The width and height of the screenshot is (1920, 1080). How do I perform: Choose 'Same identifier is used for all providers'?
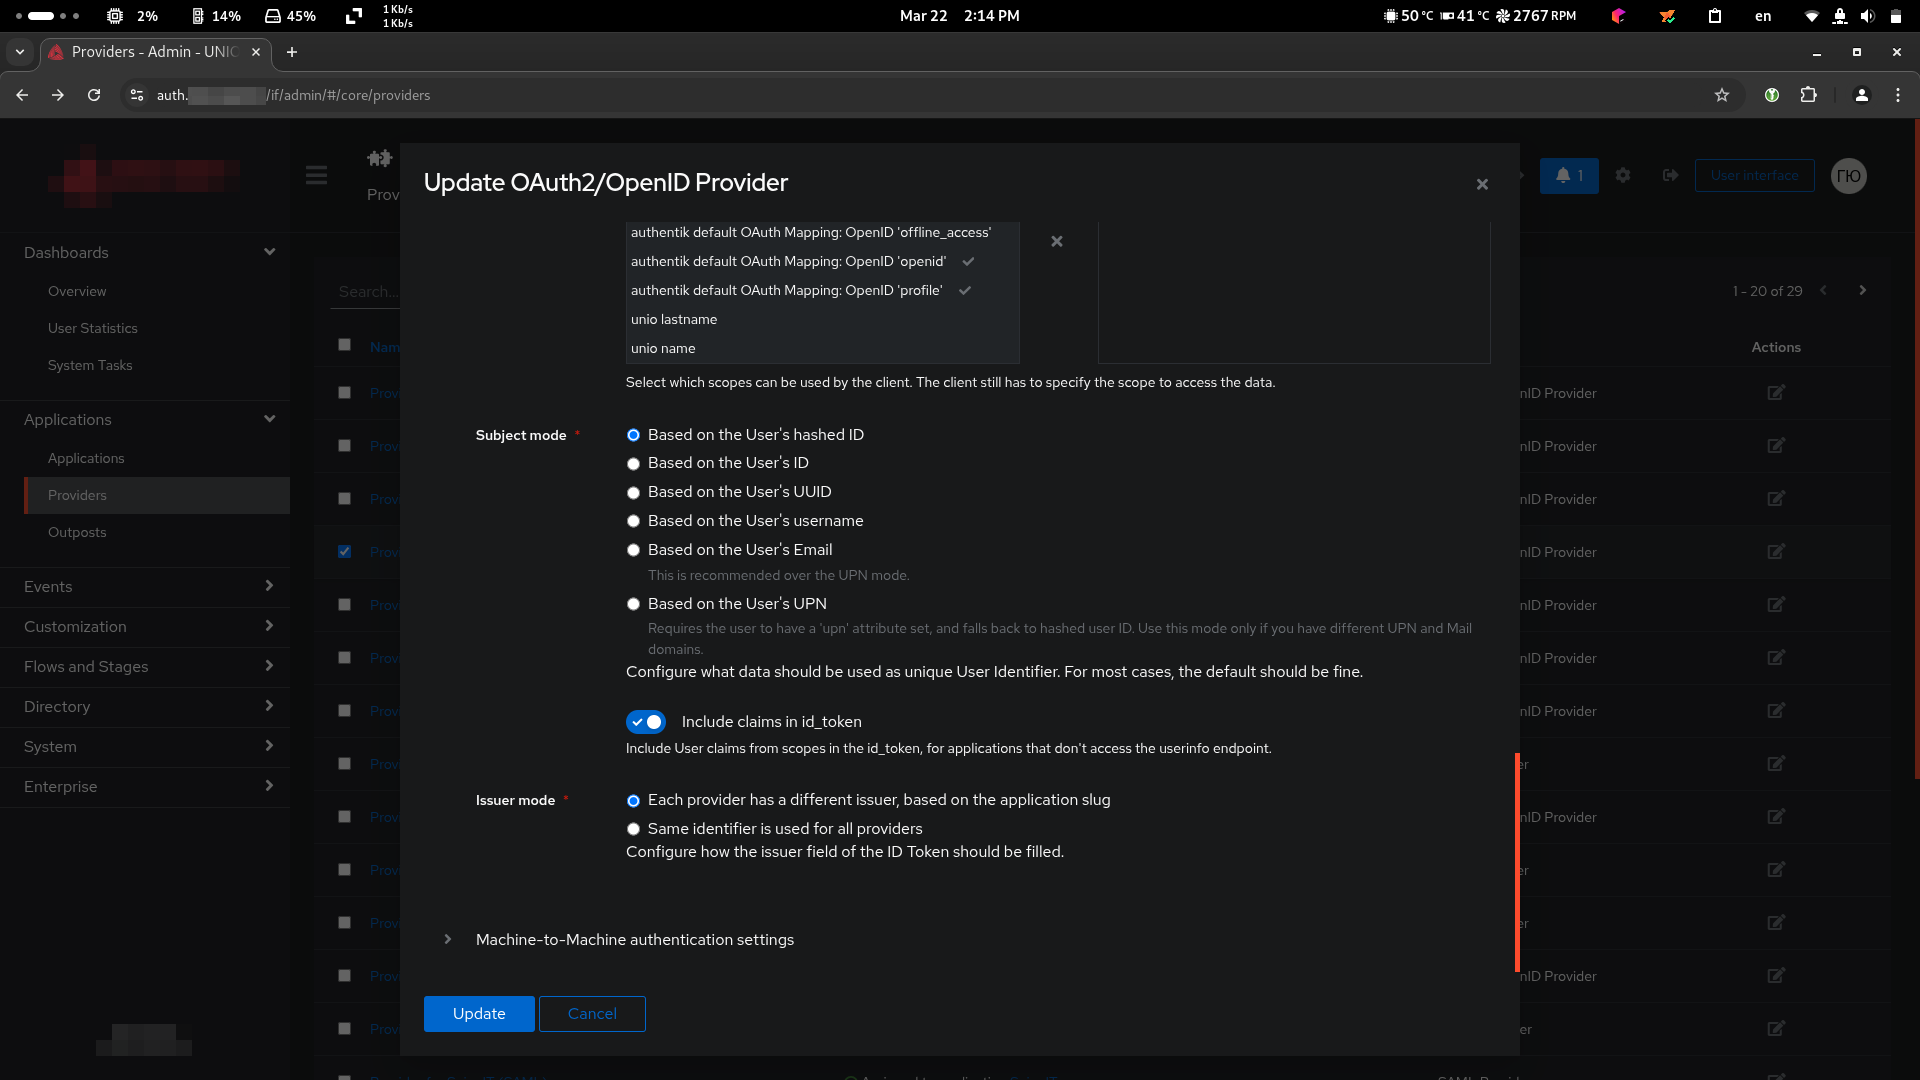pos(633,829)
